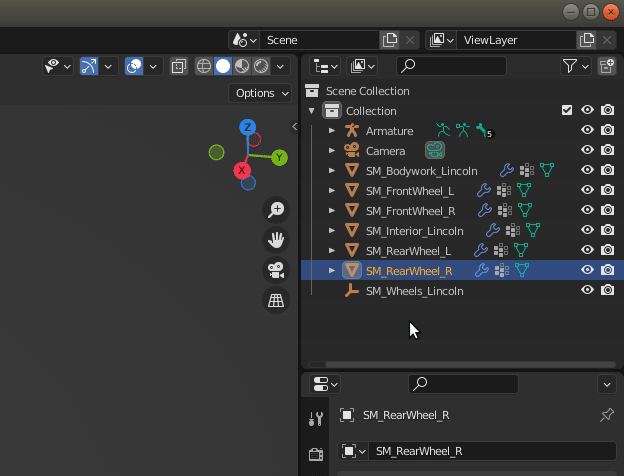The width and height of the screenshot is (624, 476).
Task: Click the ViewLayer name field
Action: [515, 40]
